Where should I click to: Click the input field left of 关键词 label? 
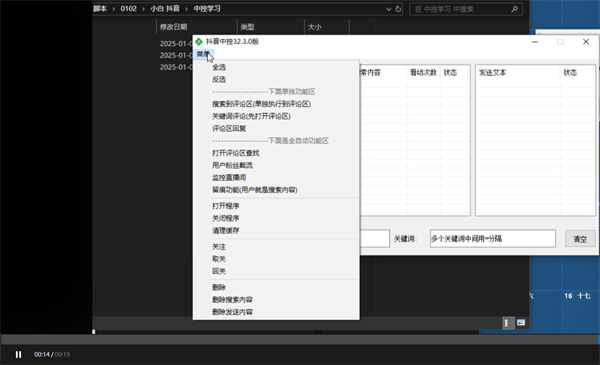coord(375,239)
